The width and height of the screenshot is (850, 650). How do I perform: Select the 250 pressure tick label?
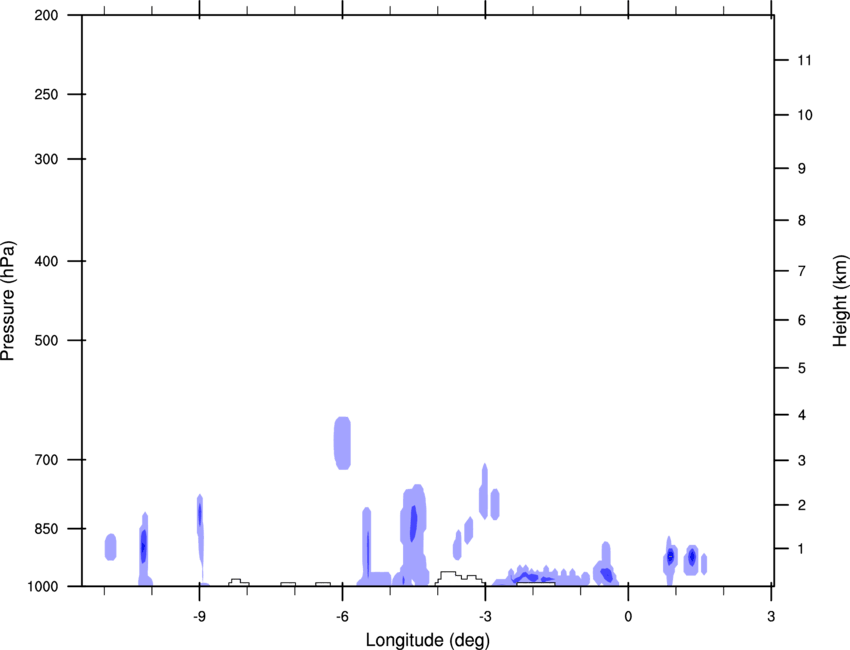tap(46, 94)
